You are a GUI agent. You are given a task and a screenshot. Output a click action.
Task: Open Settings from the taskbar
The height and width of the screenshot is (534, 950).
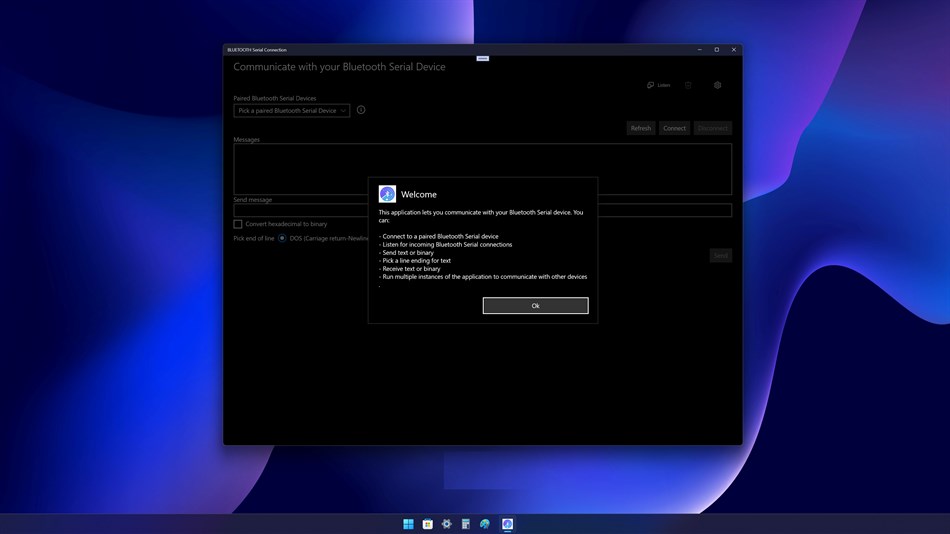pyautogui.click(x=447, y=524)
